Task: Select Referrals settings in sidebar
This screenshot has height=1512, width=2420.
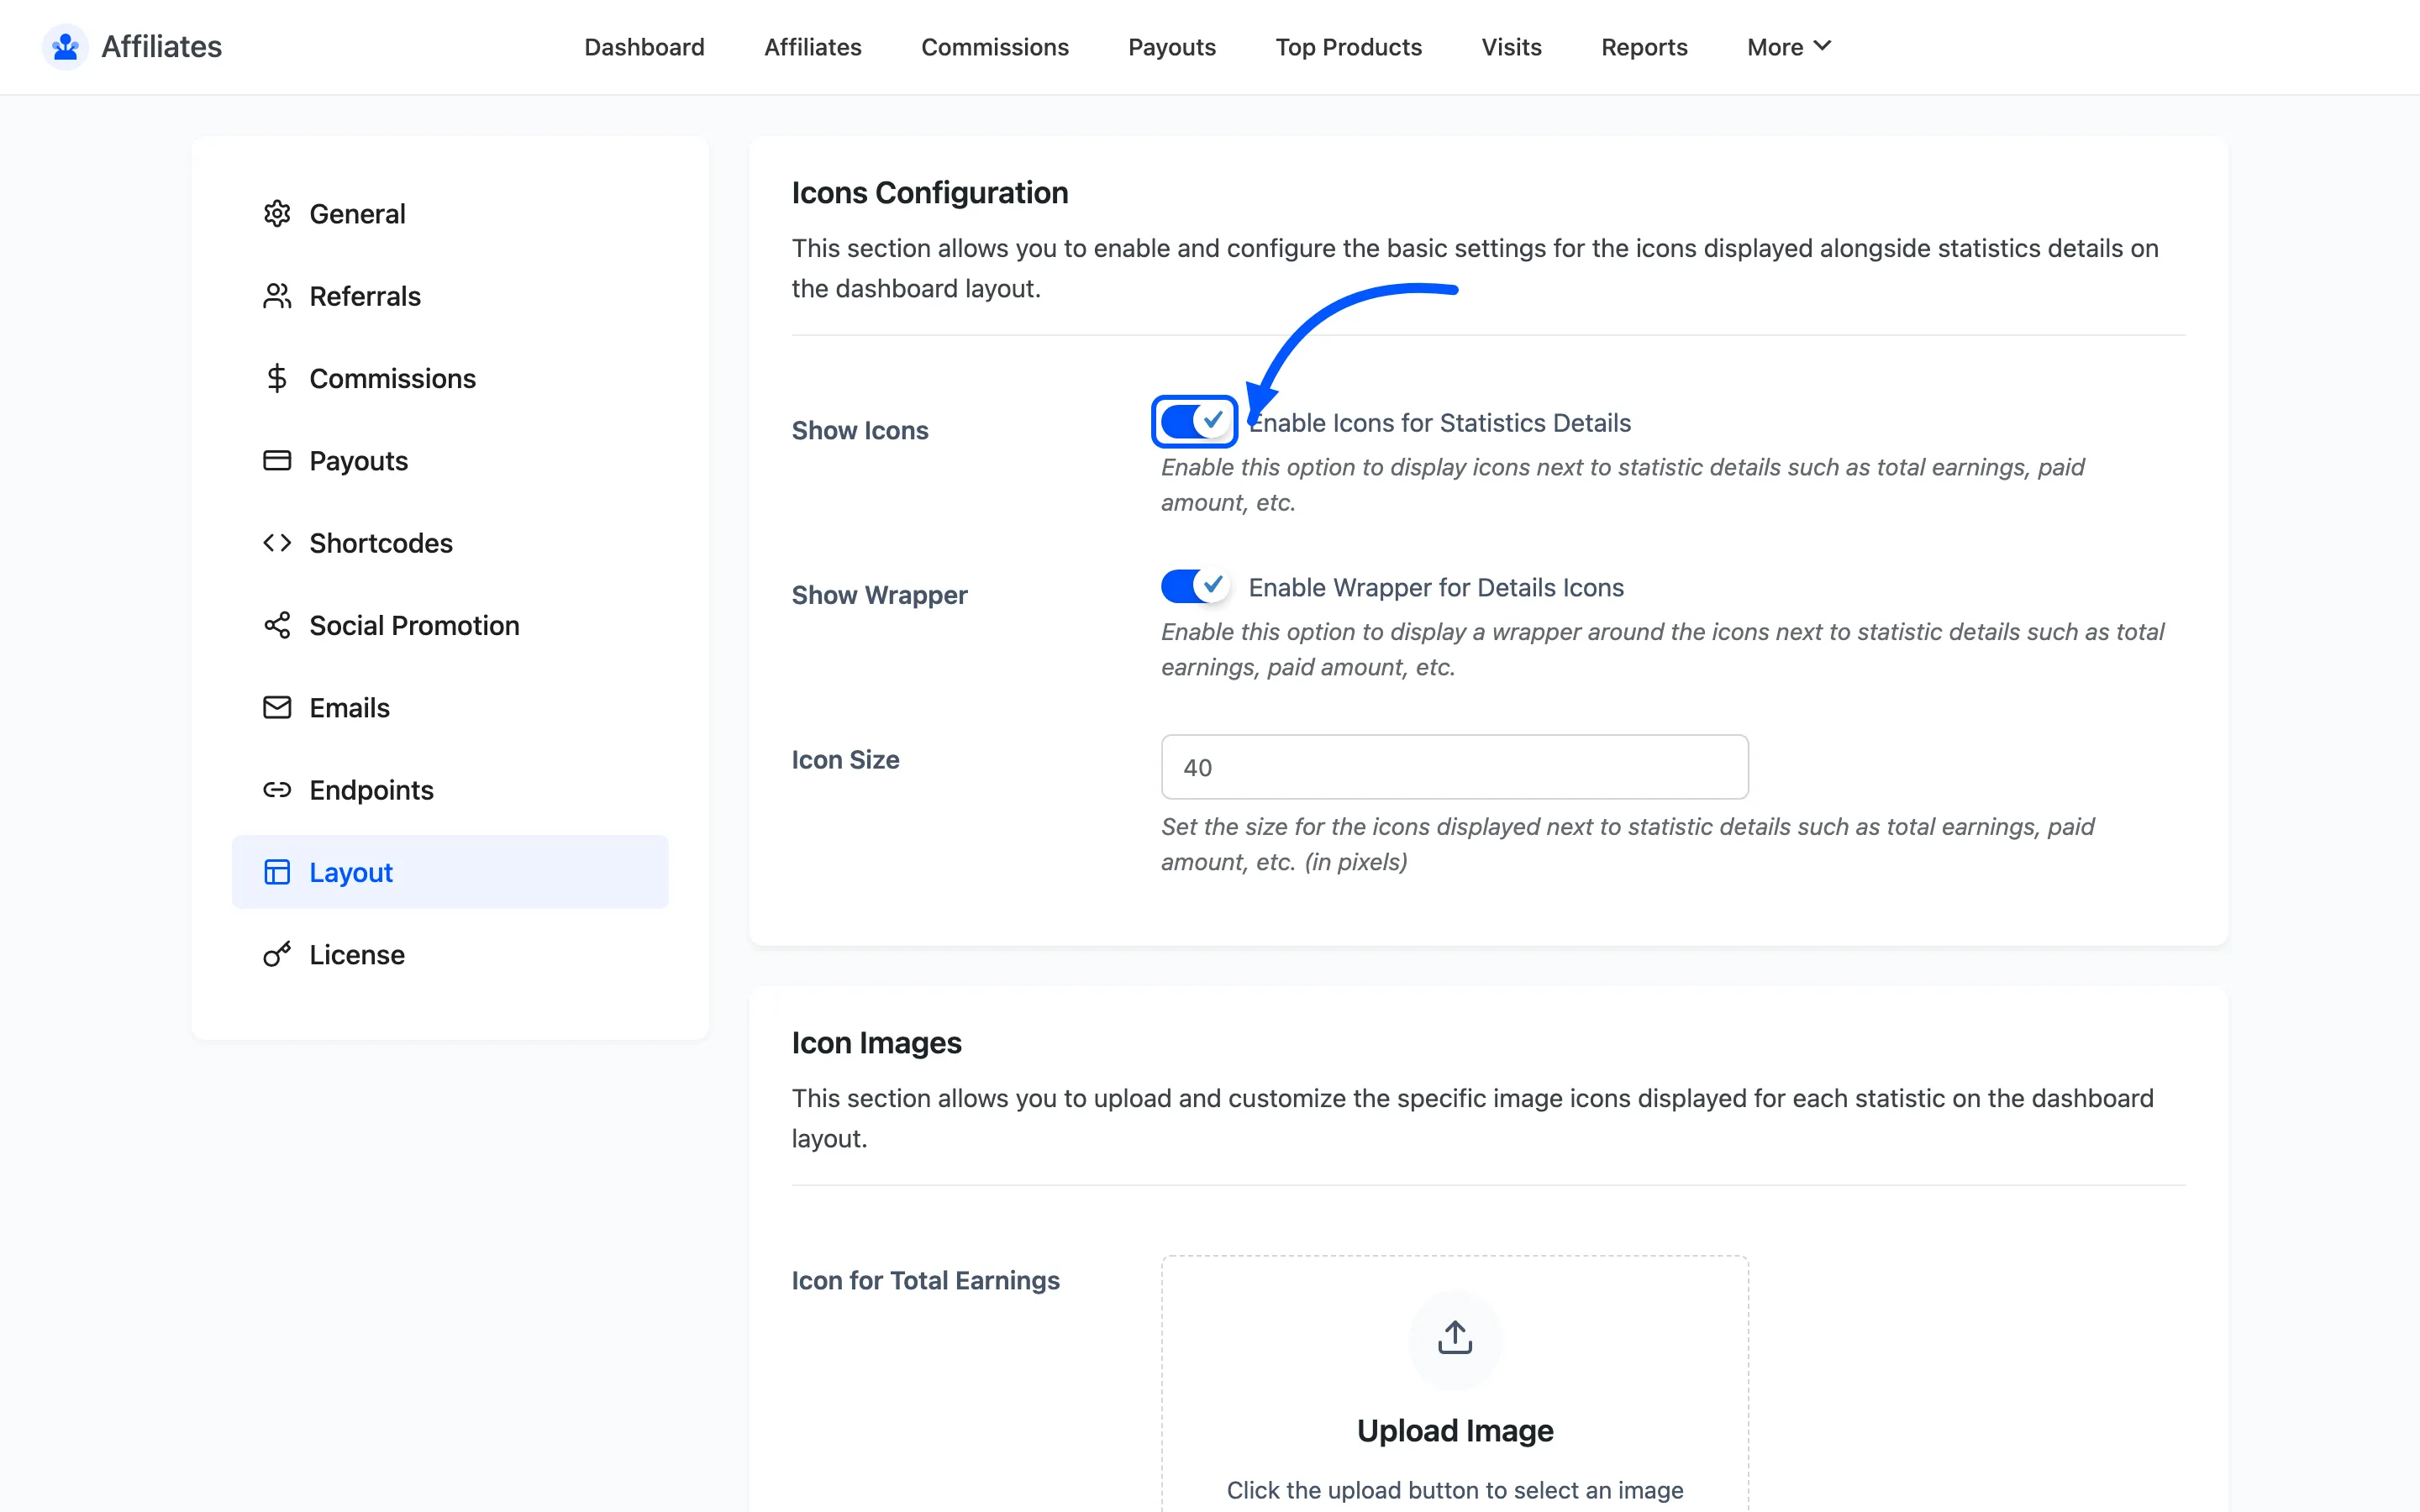Action: pyautogui.click(x=450, y=296)
